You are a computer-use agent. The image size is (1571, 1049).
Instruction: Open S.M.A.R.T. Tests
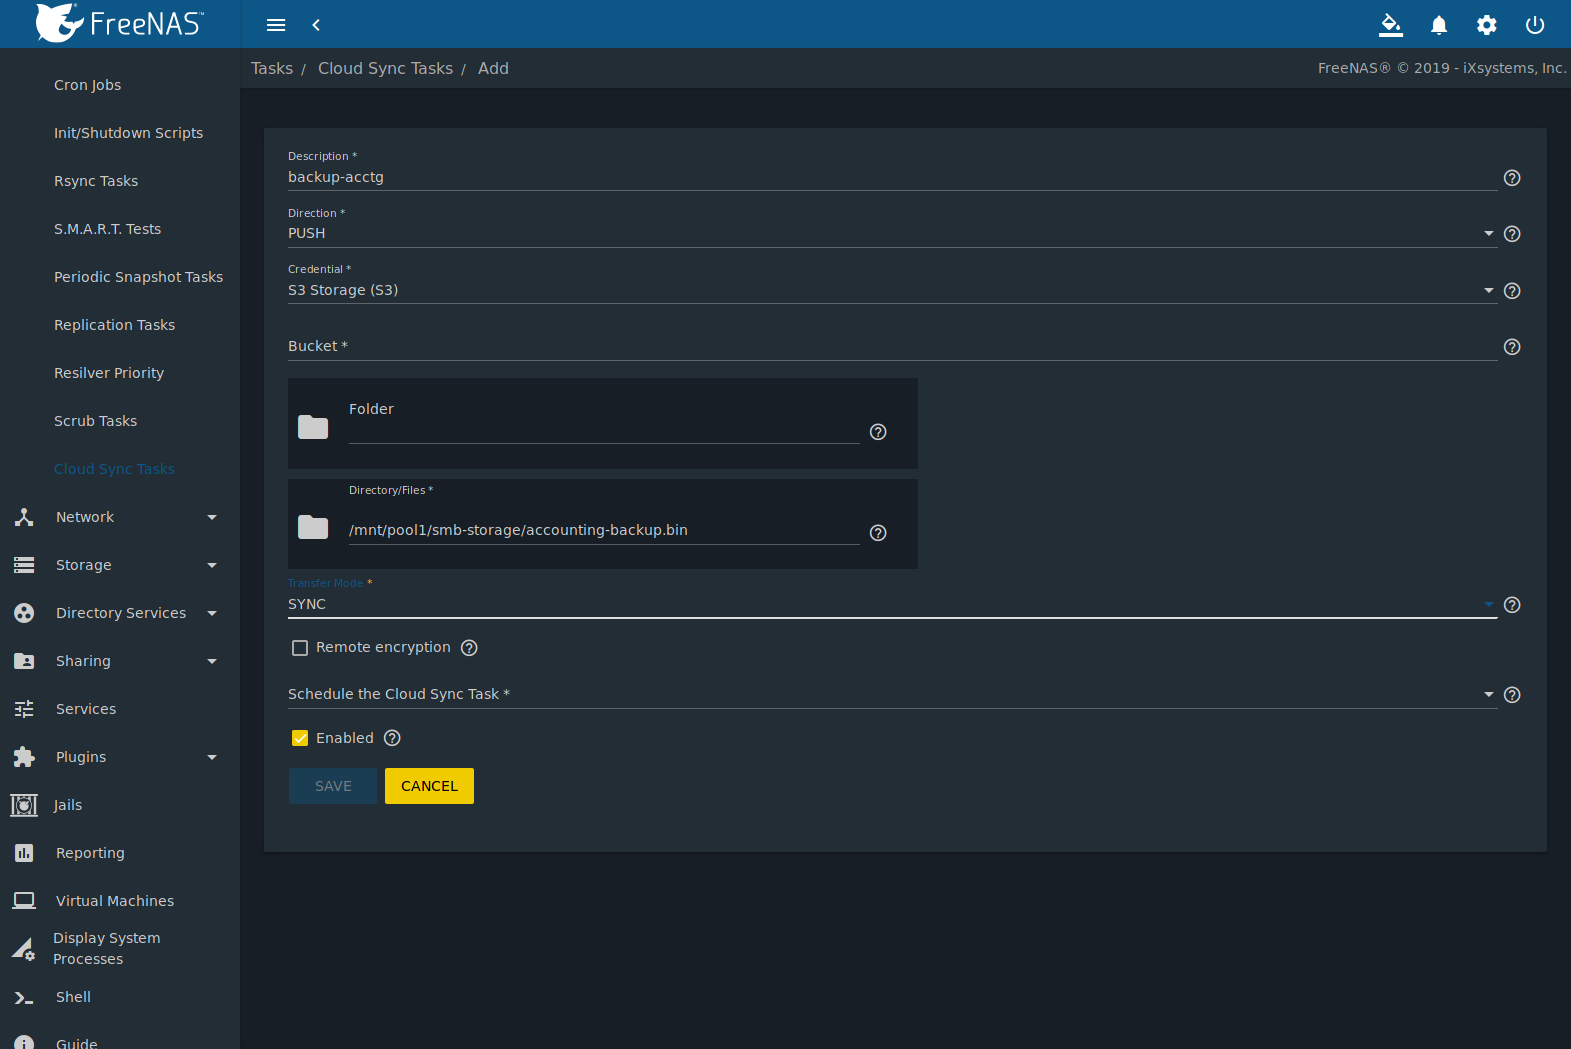(107, 229)
